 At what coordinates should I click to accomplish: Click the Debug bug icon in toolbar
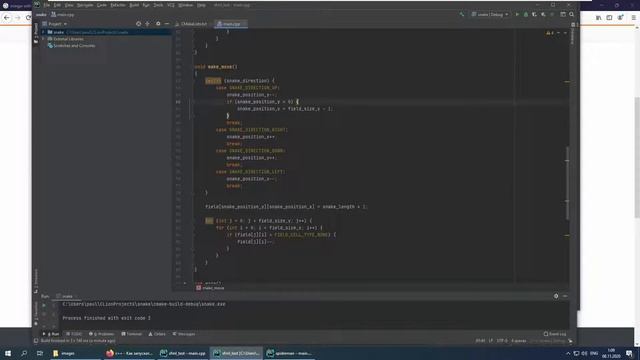[x=526, y=14]
